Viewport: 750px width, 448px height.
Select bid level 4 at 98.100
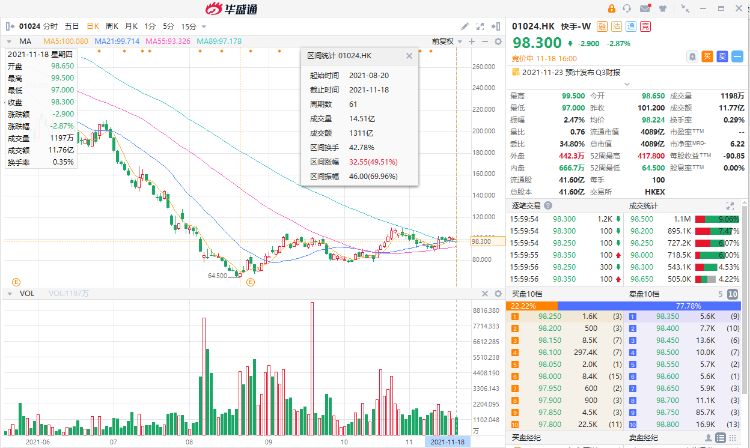pyautogui.click(x=565, y=352)
